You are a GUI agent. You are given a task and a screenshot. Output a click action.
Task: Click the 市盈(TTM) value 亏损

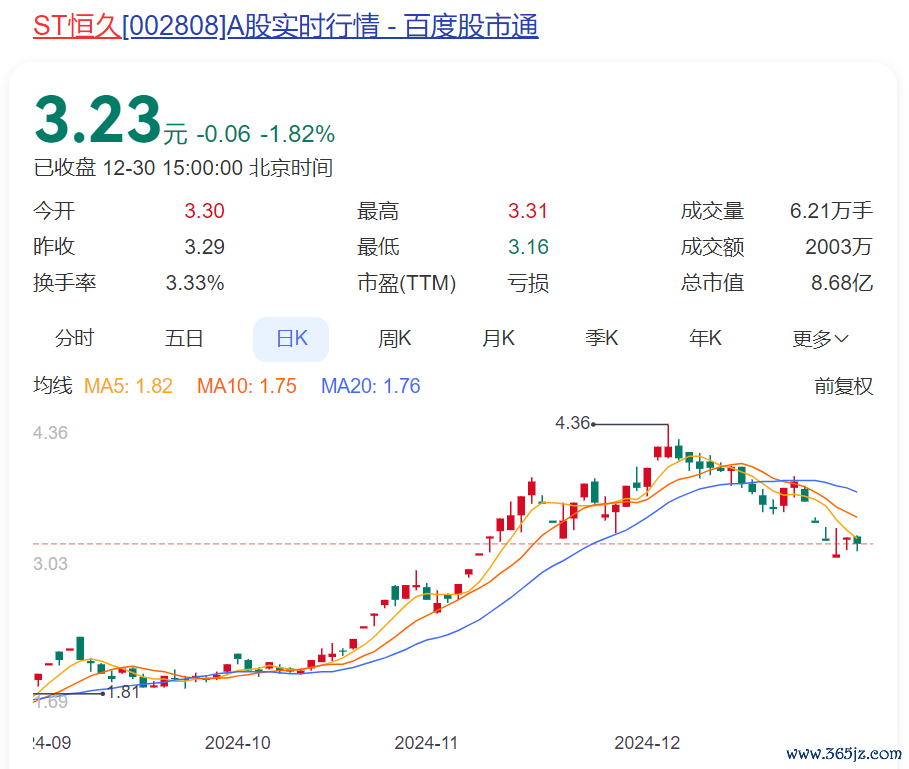(x=528, y=283)
